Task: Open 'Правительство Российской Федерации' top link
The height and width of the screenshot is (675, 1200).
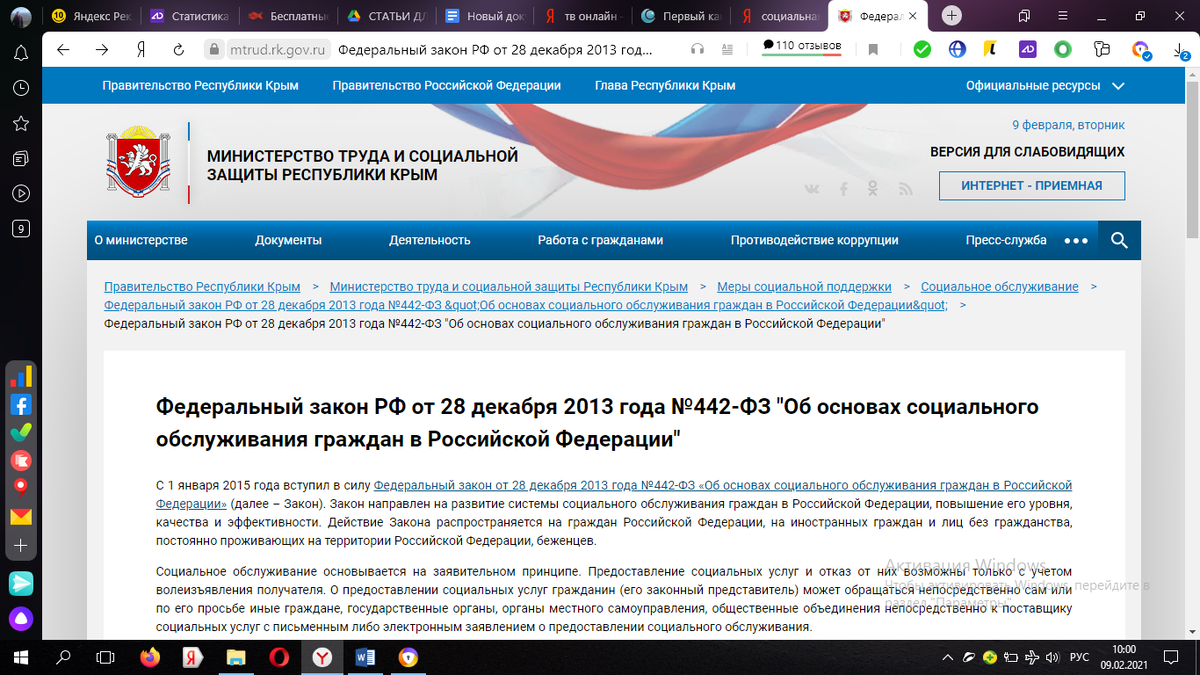Action: pyautogui.click(x=447, y=86)
